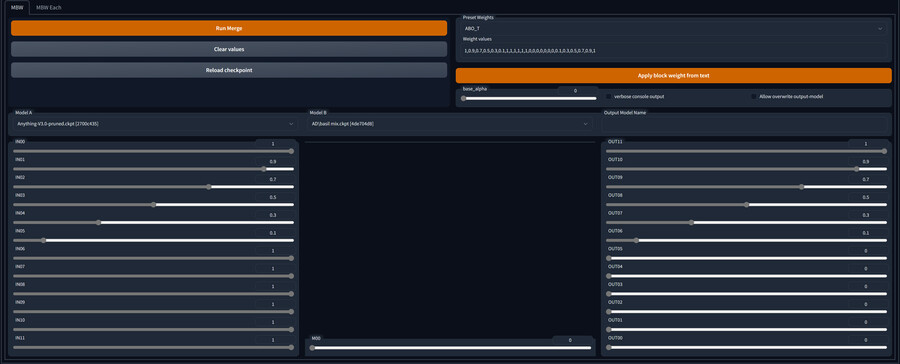Adjust the IN11 slider
The height and width of the screenshot is (364, 900).
coord(154,347)
